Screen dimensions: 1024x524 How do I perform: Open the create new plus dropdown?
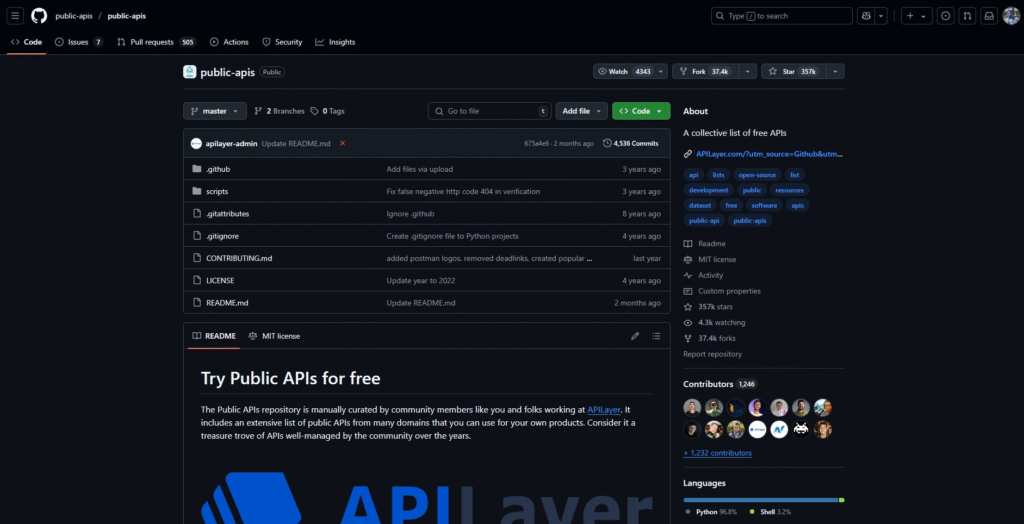click(917, 16)
